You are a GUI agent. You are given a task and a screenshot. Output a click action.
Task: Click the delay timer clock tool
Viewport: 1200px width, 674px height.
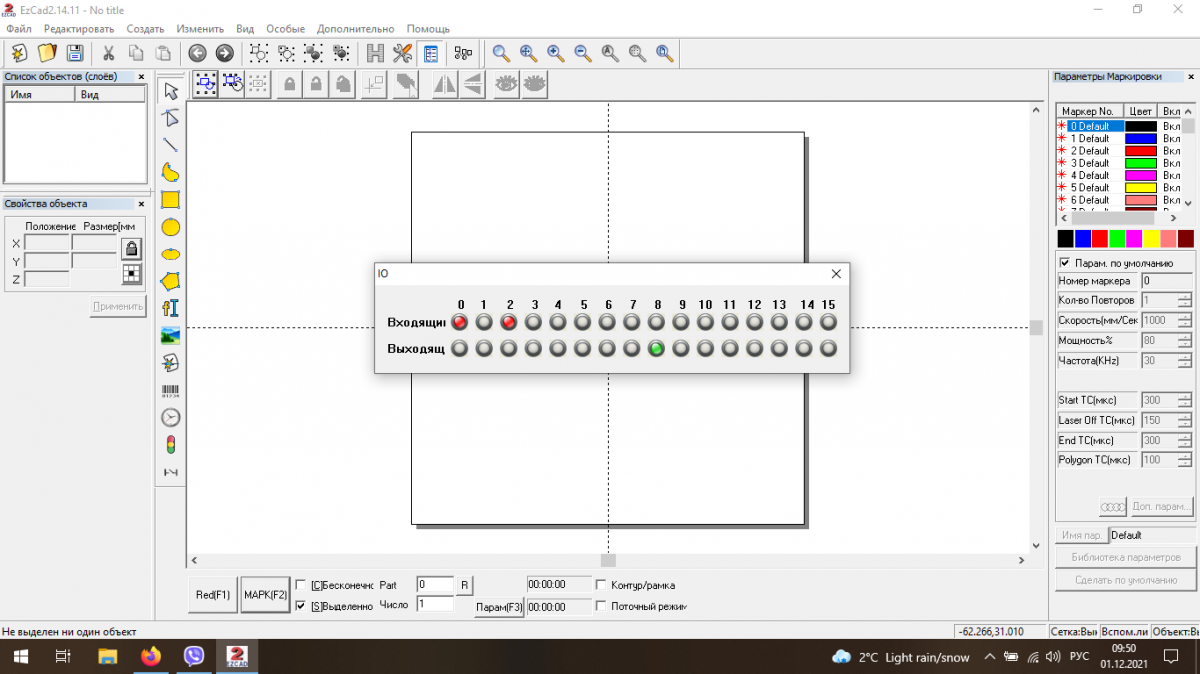coord(171,418)
